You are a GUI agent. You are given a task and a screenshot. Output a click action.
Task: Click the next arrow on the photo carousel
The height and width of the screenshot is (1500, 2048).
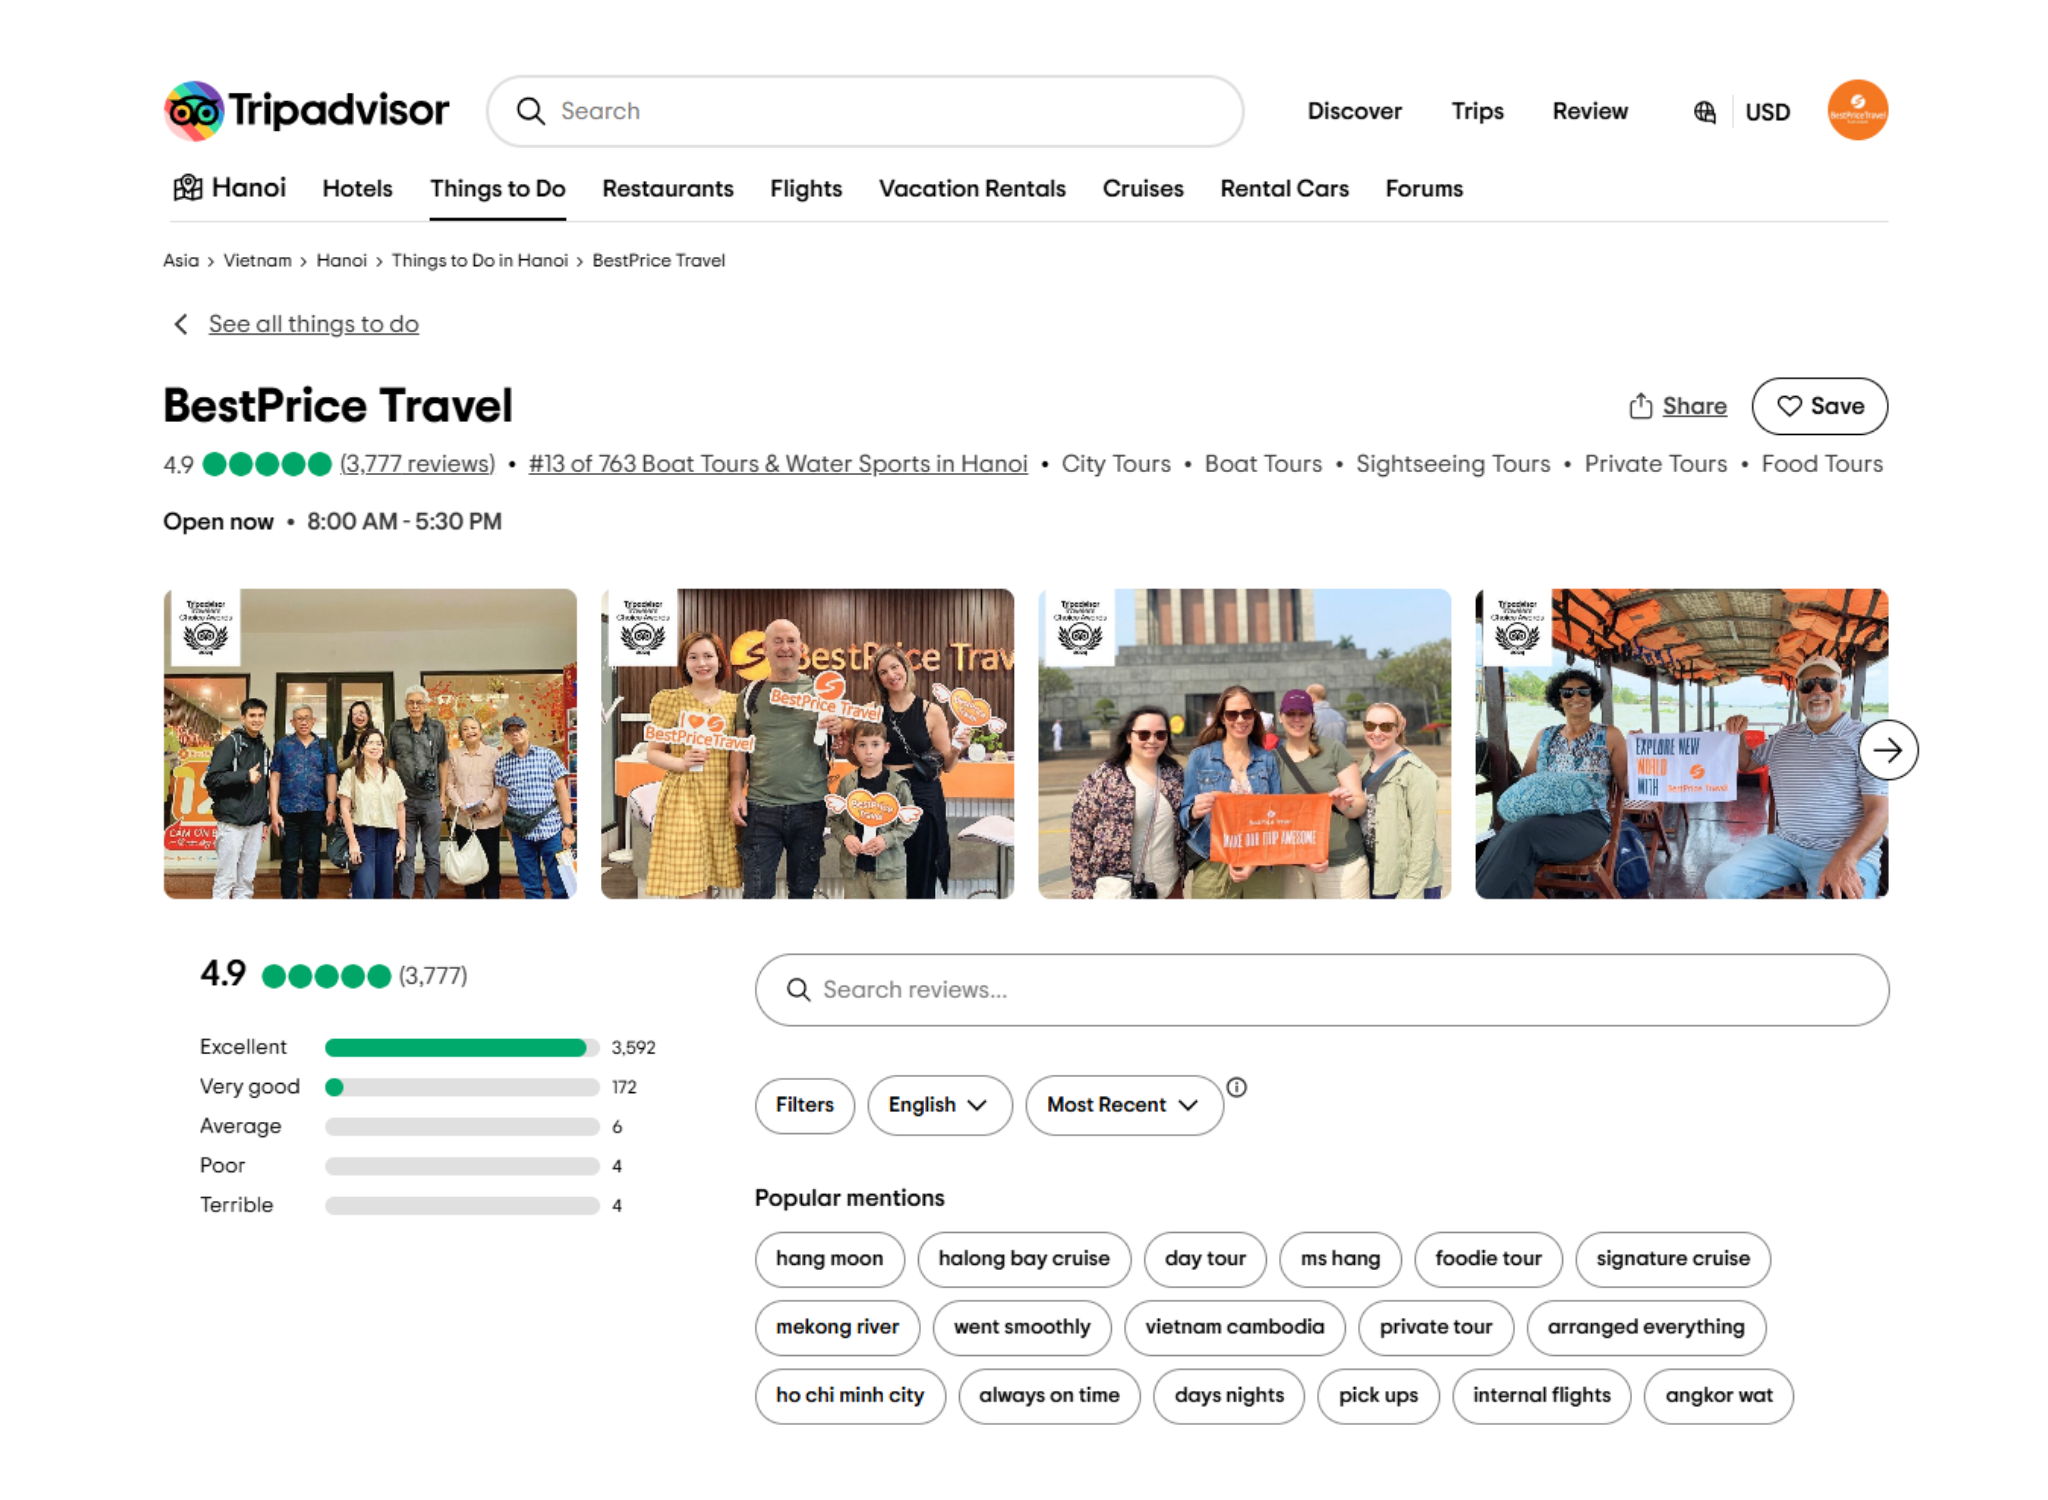1890,749
